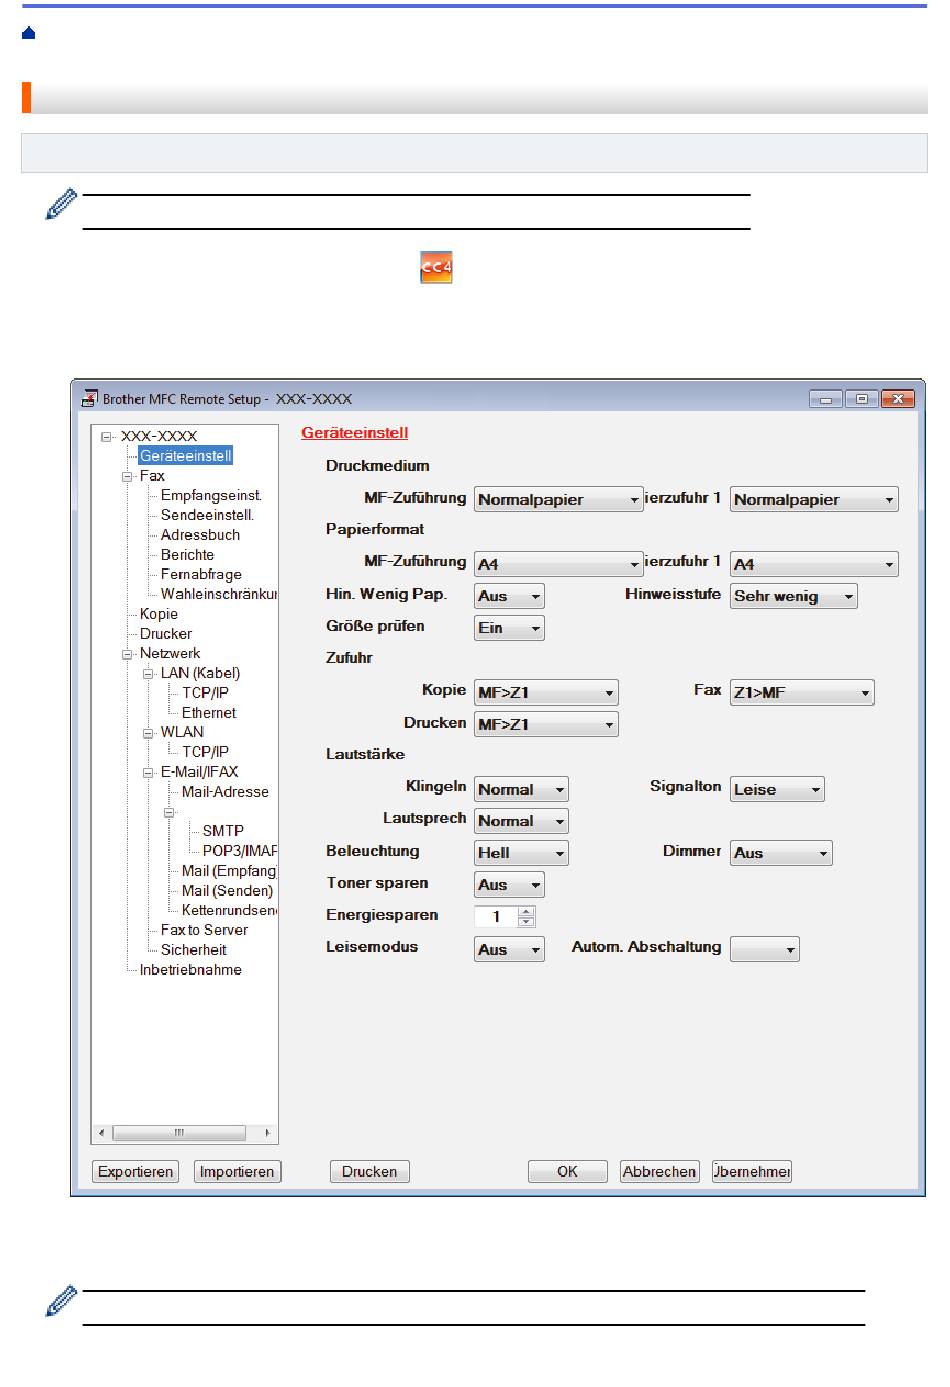
Task: Click the Importieren button
Action: (237, 1172)
